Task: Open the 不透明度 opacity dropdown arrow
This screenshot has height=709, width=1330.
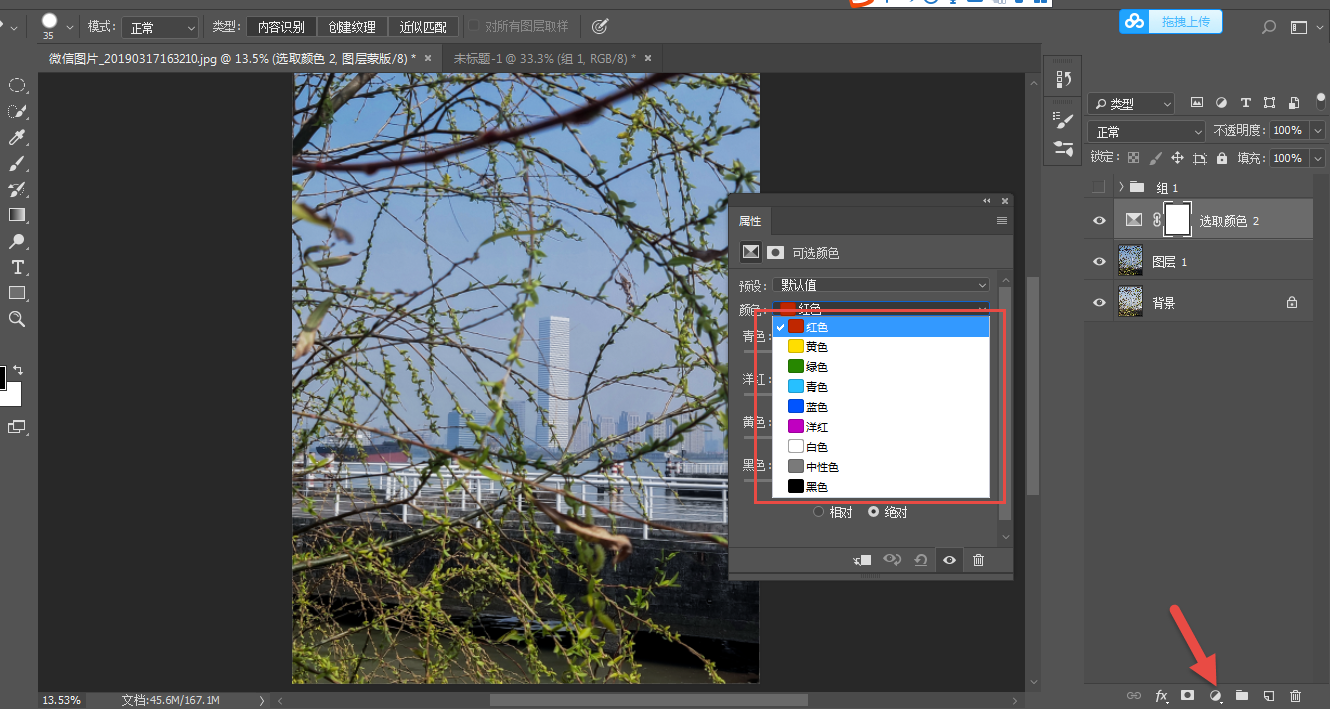Action: pyautogui.click(x=1317, y=131)
